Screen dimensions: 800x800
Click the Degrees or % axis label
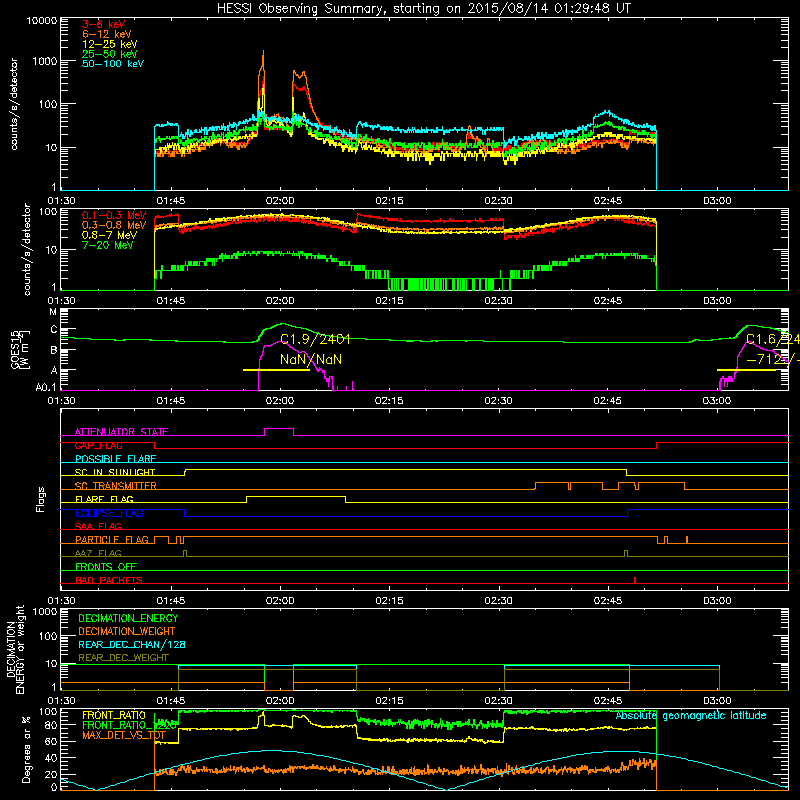(26, 749)
